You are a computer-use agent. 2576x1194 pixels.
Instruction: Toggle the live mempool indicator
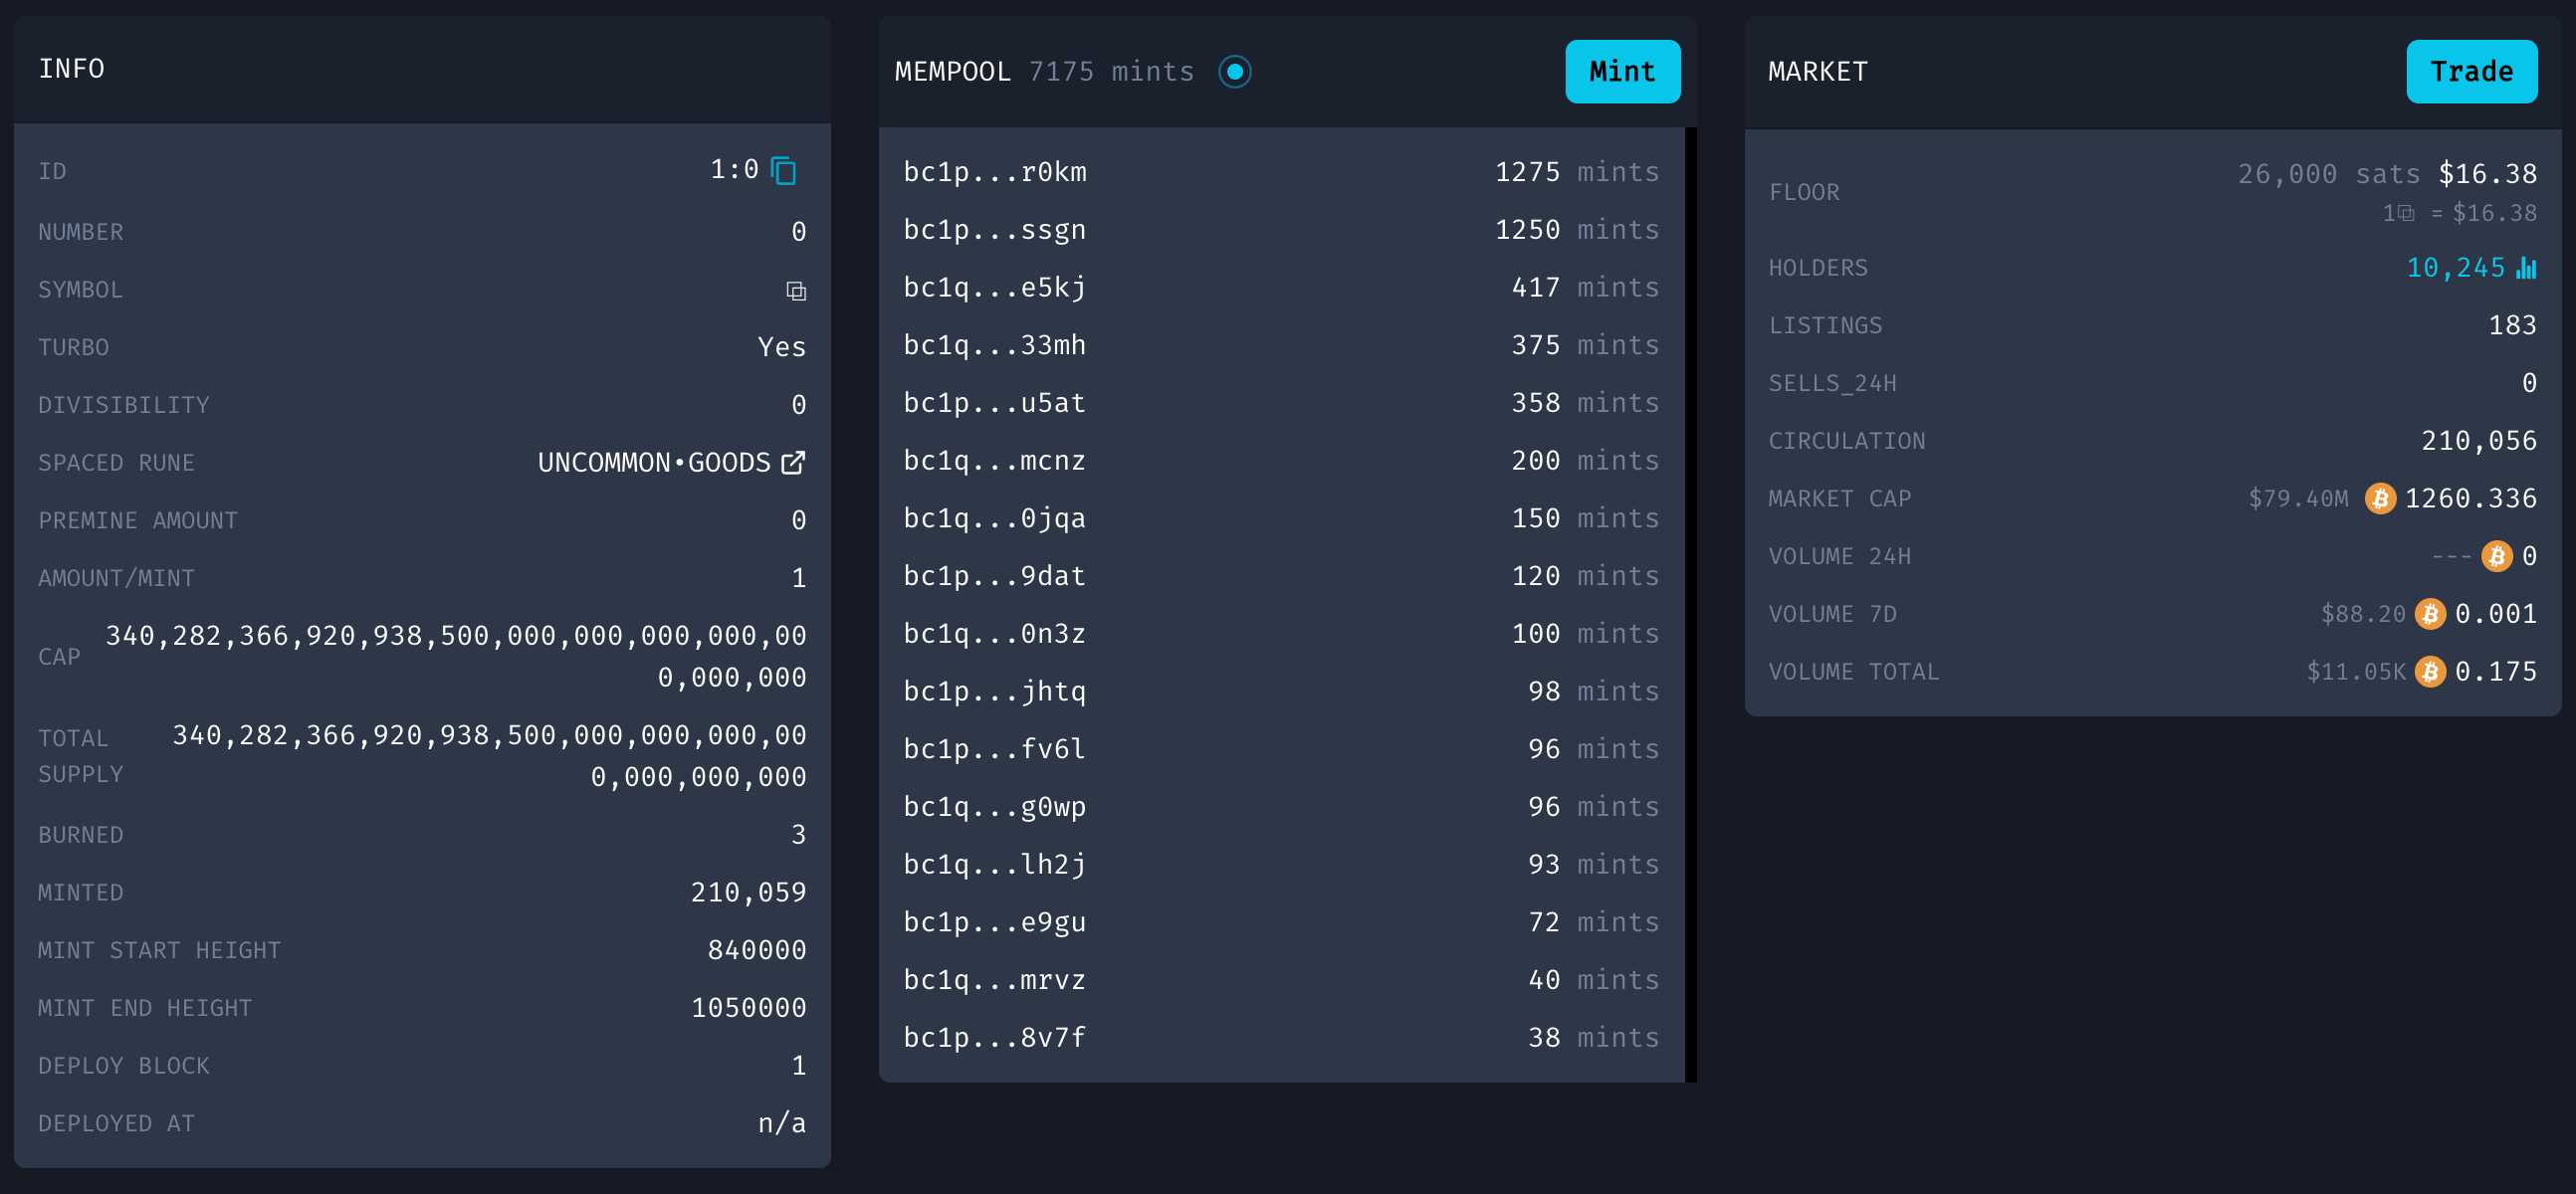pos(1235,72)
